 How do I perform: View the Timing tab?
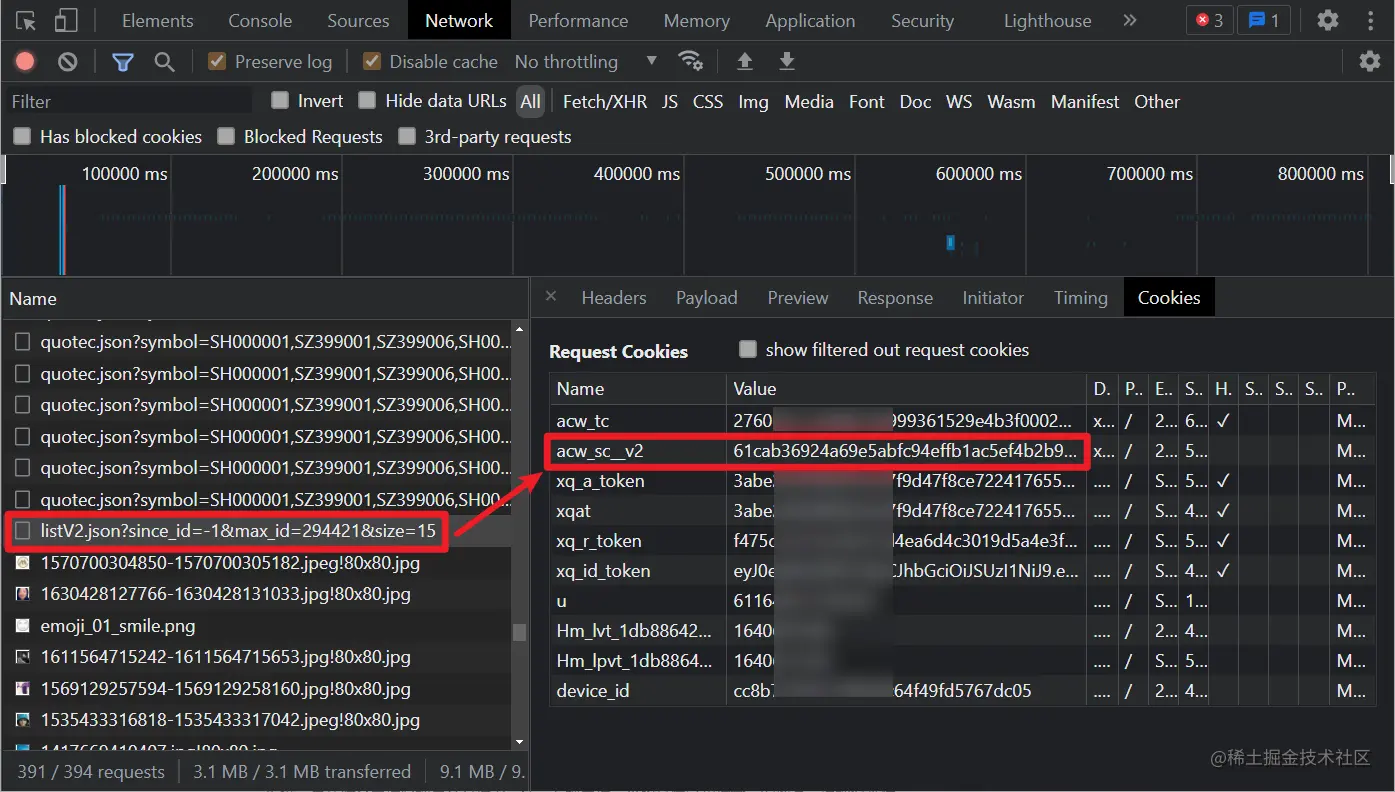1081,297
